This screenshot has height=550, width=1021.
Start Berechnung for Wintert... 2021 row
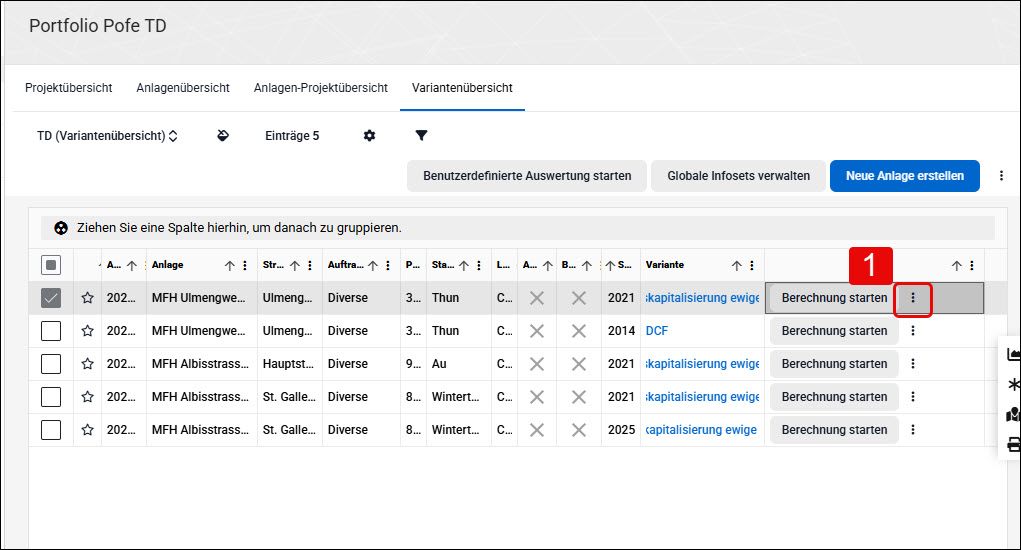point(834,397)
